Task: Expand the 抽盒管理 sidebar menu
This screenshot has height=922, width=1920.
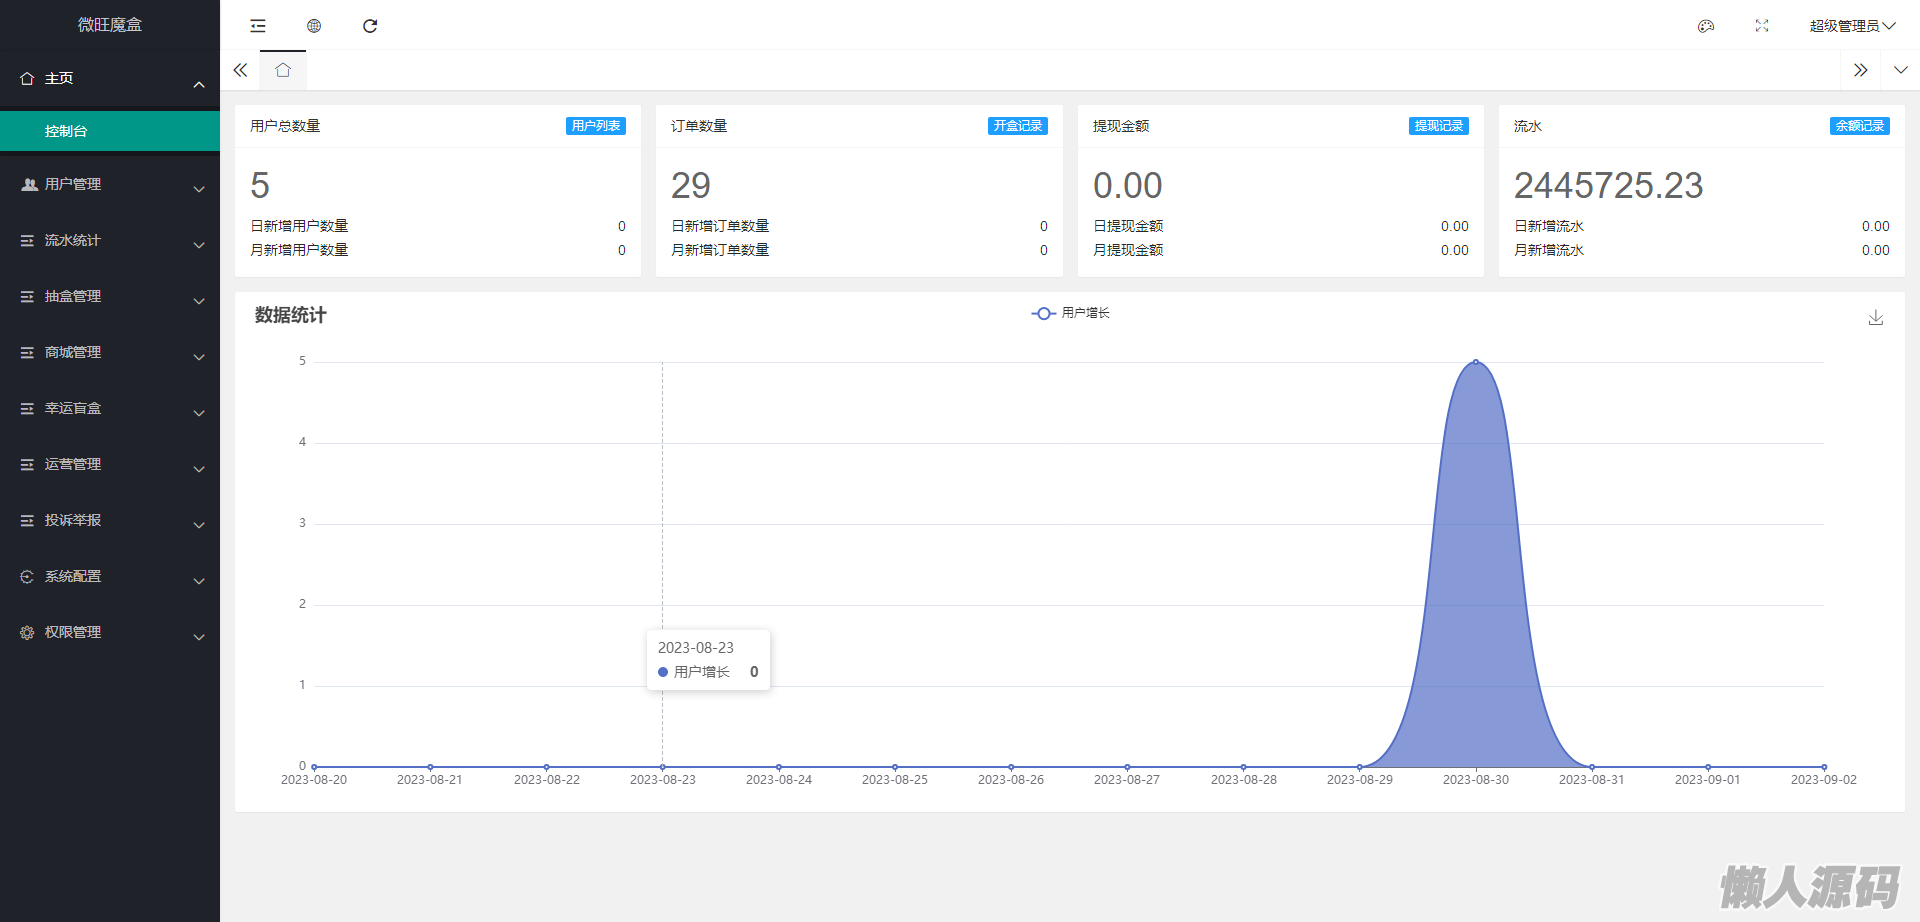Action: [110, 297]
